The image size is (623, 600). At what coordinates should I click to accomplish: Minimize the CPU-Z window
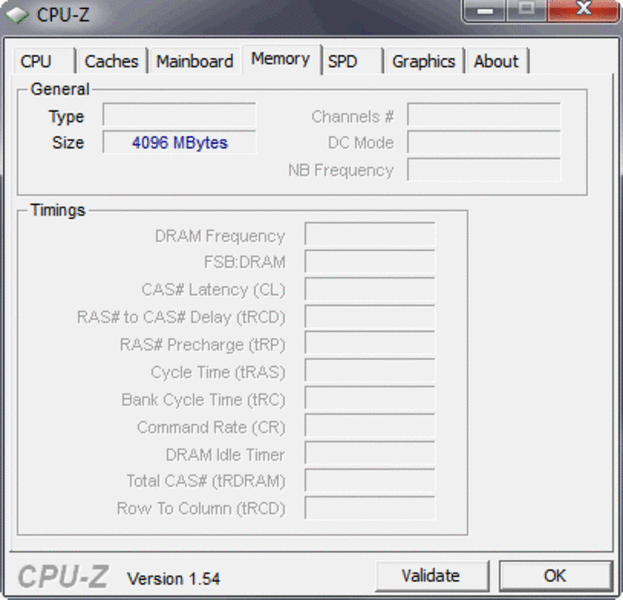pyautogui.click(x=485, y=10)
